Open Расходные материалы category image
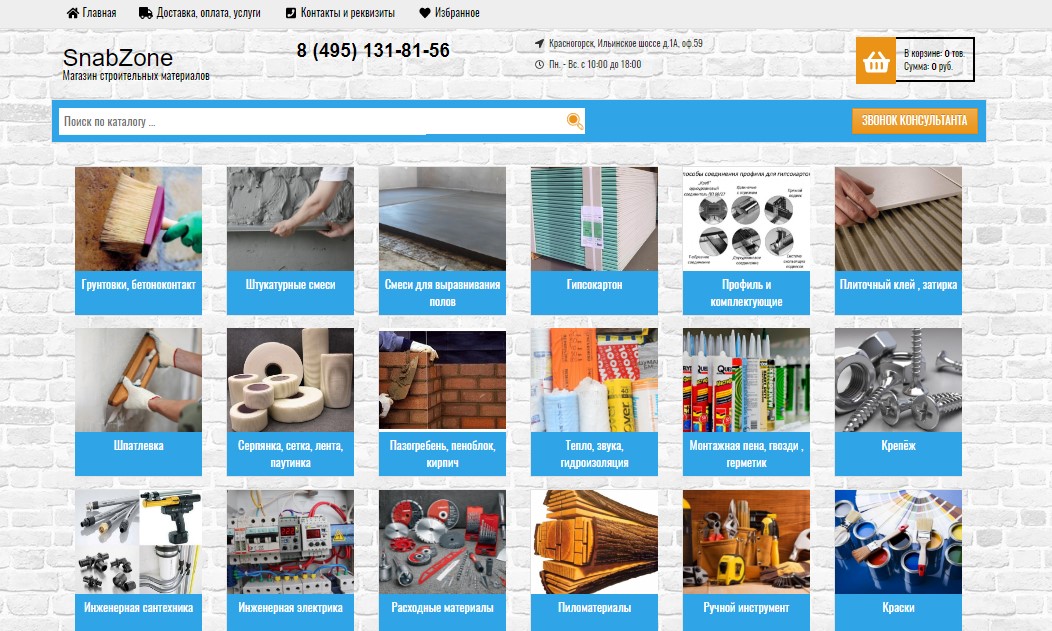 [442, 542]
